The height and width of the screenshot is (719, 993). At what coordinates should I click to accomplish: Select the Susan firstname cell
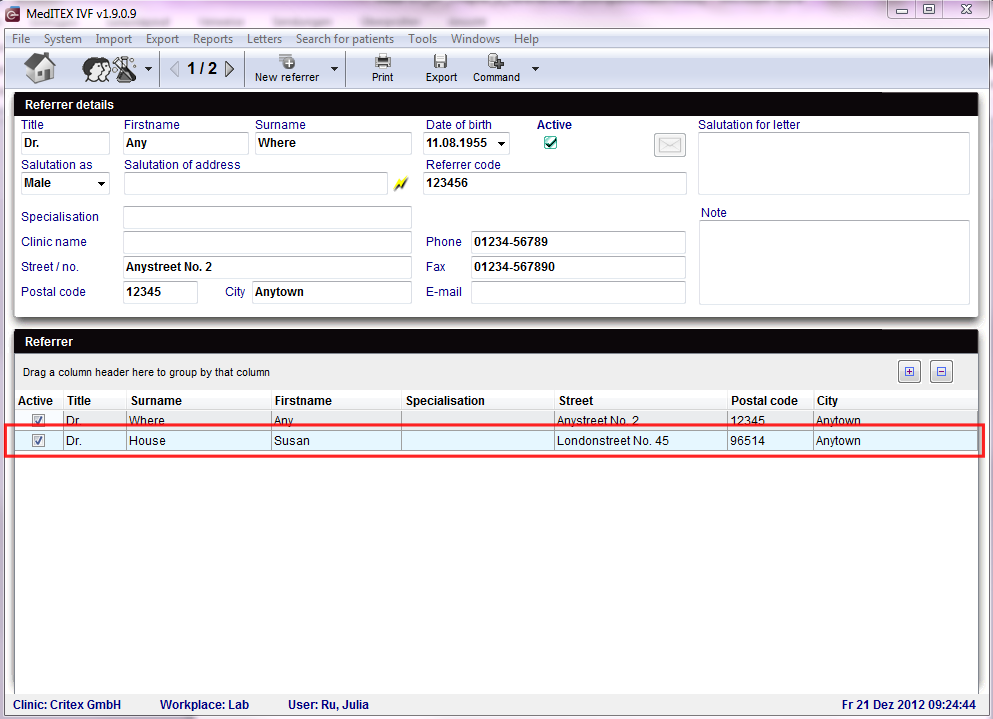(336, 441)
